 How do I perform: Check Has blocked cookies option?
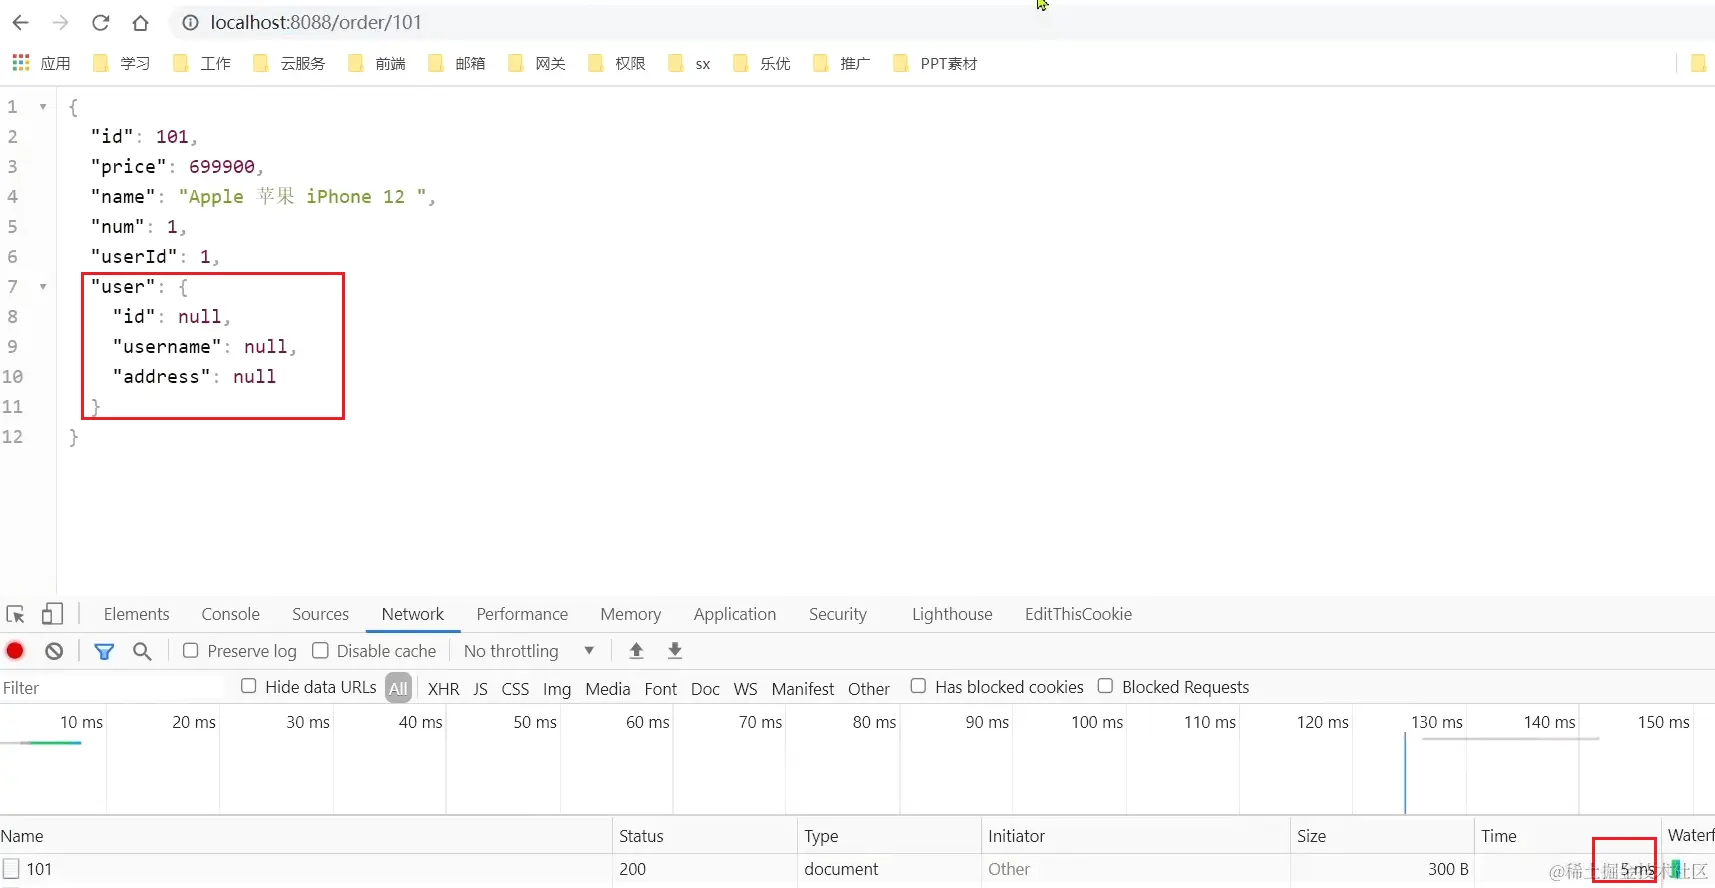918,686
